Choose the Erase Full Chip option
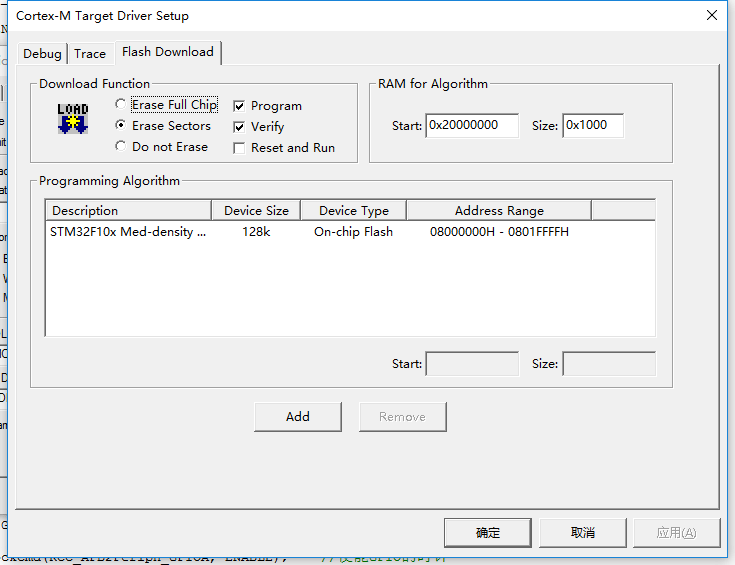735x565 pixels. click(121, 105)
